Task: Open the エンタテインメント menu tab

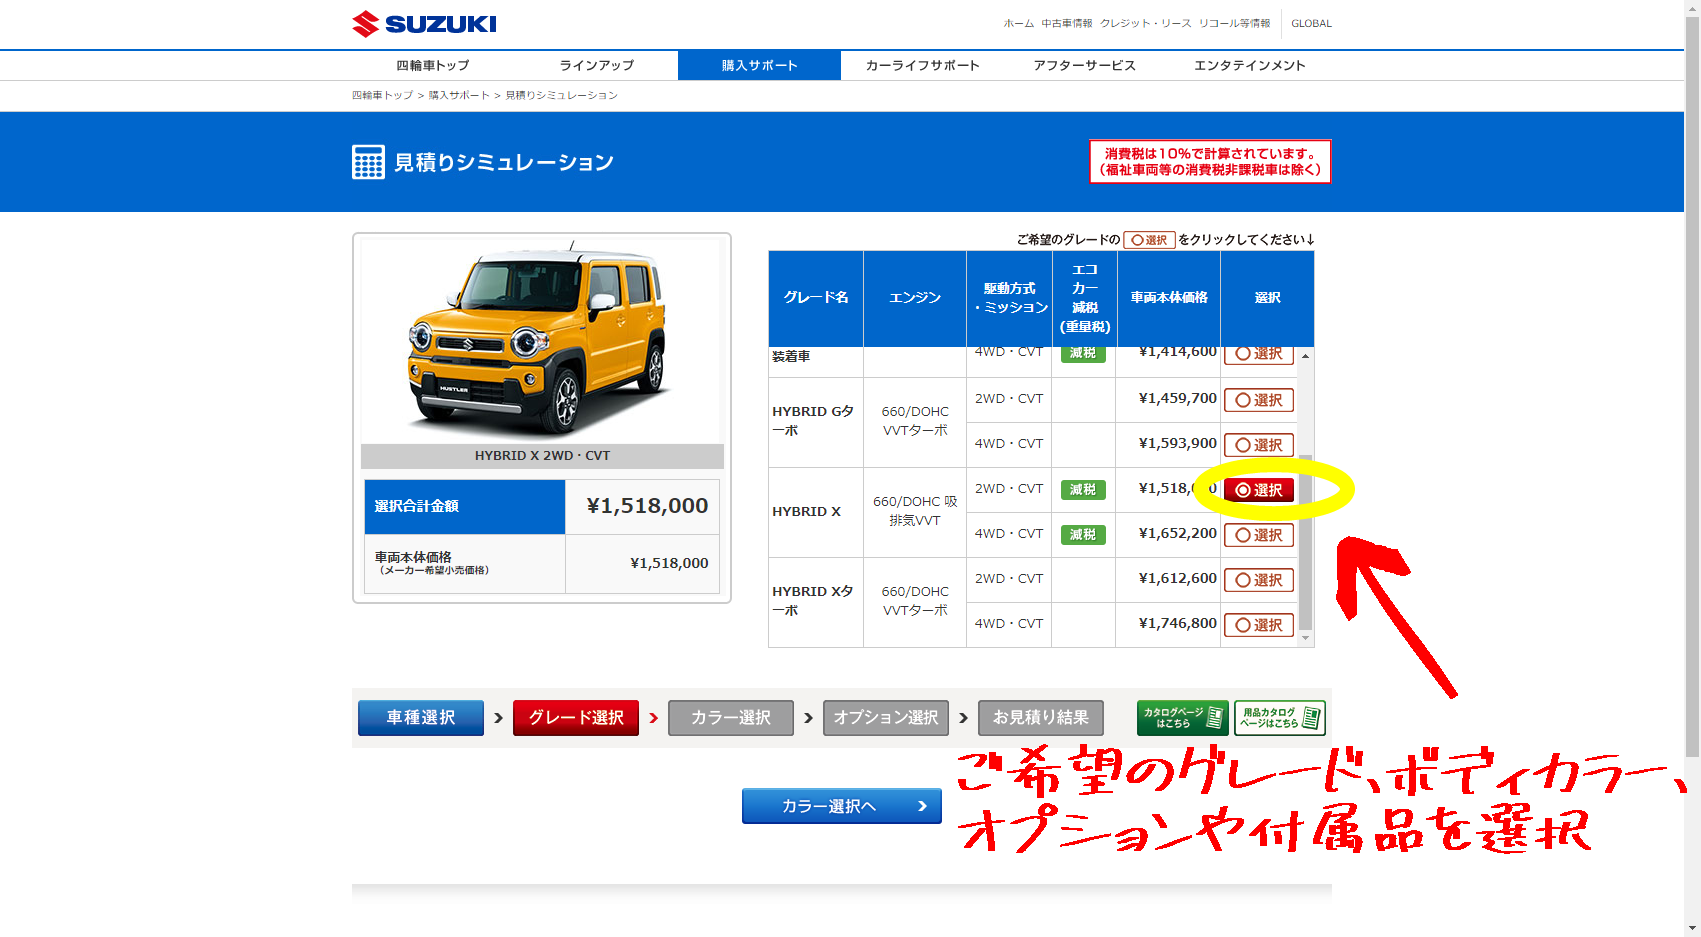Action: (1250, 65)
